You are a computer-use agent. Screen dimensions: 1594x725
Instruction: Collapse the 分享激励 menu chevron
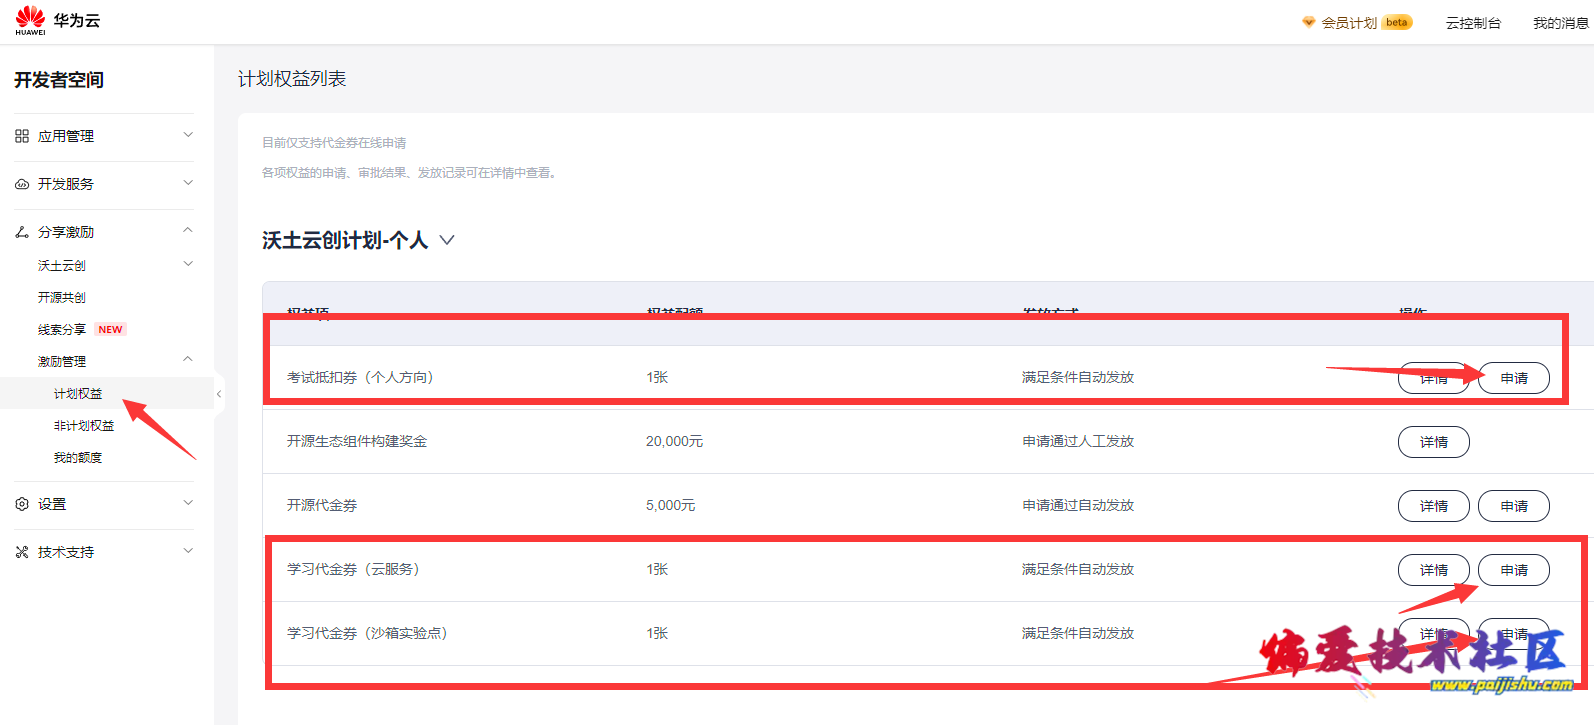click(x=188, y=231)
